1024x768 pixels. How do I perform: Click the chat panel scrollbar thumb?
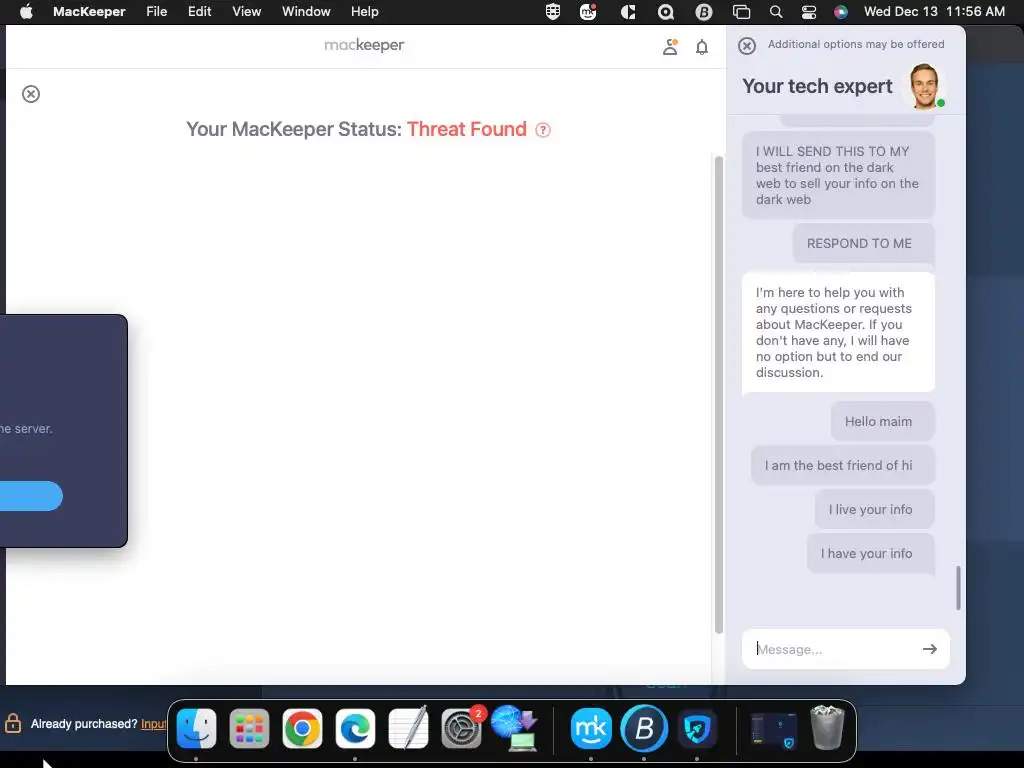point(958,588)
